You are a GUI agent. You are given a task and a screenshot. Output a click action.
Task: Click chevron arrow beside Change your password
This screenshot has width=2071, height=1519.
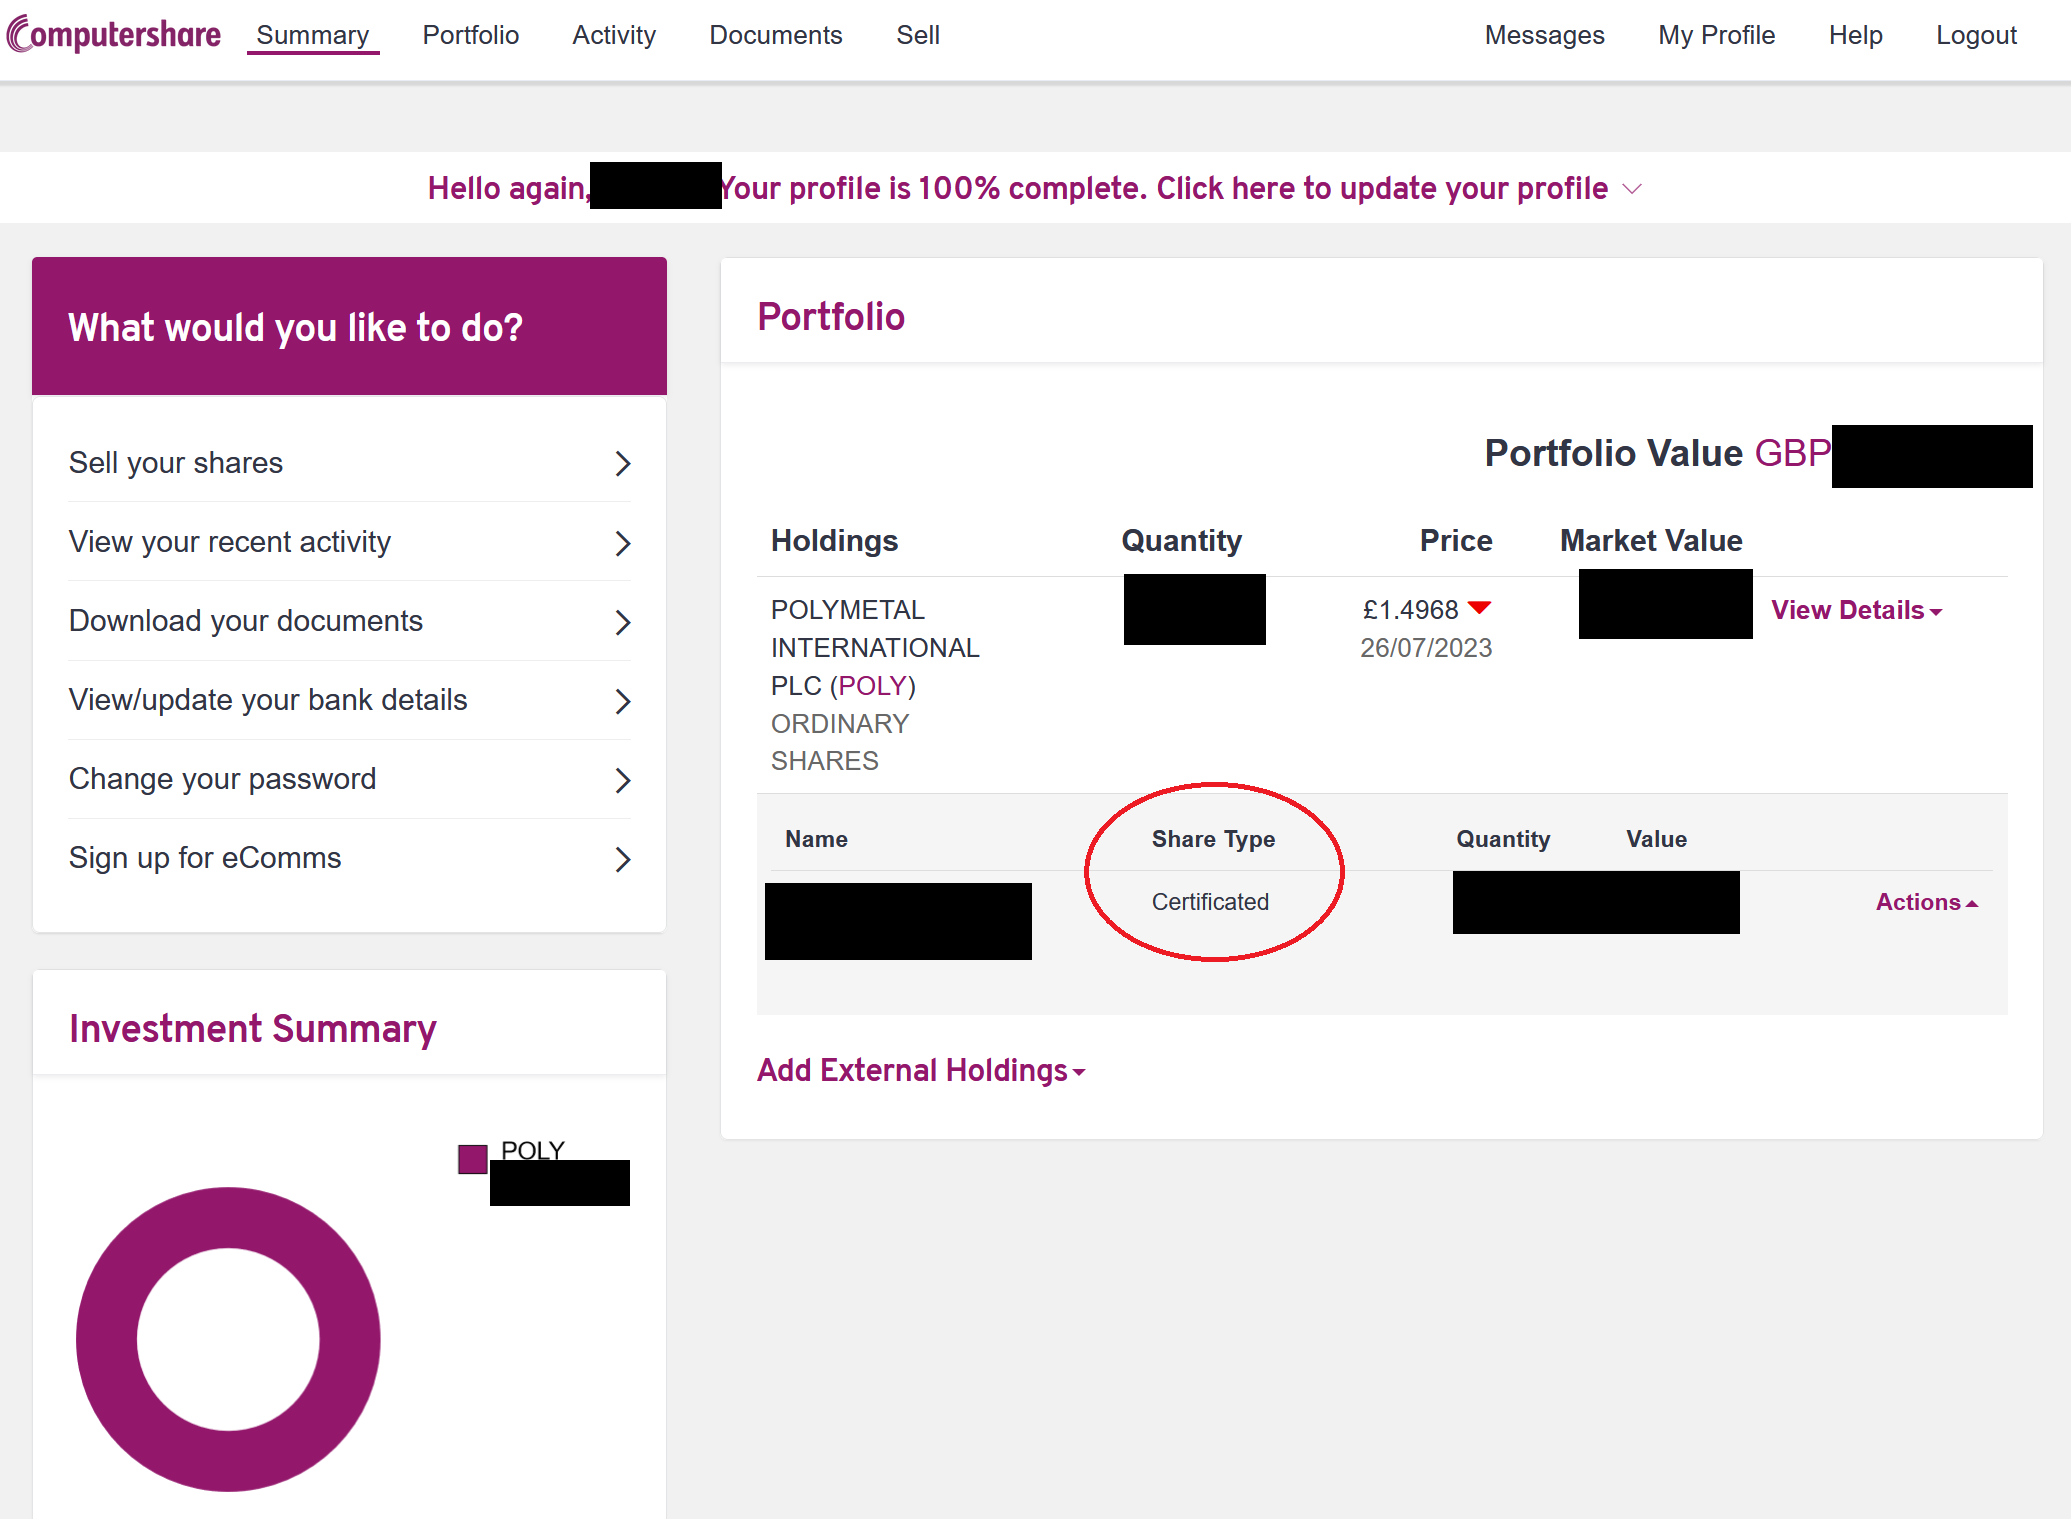[x=622, y=780]
